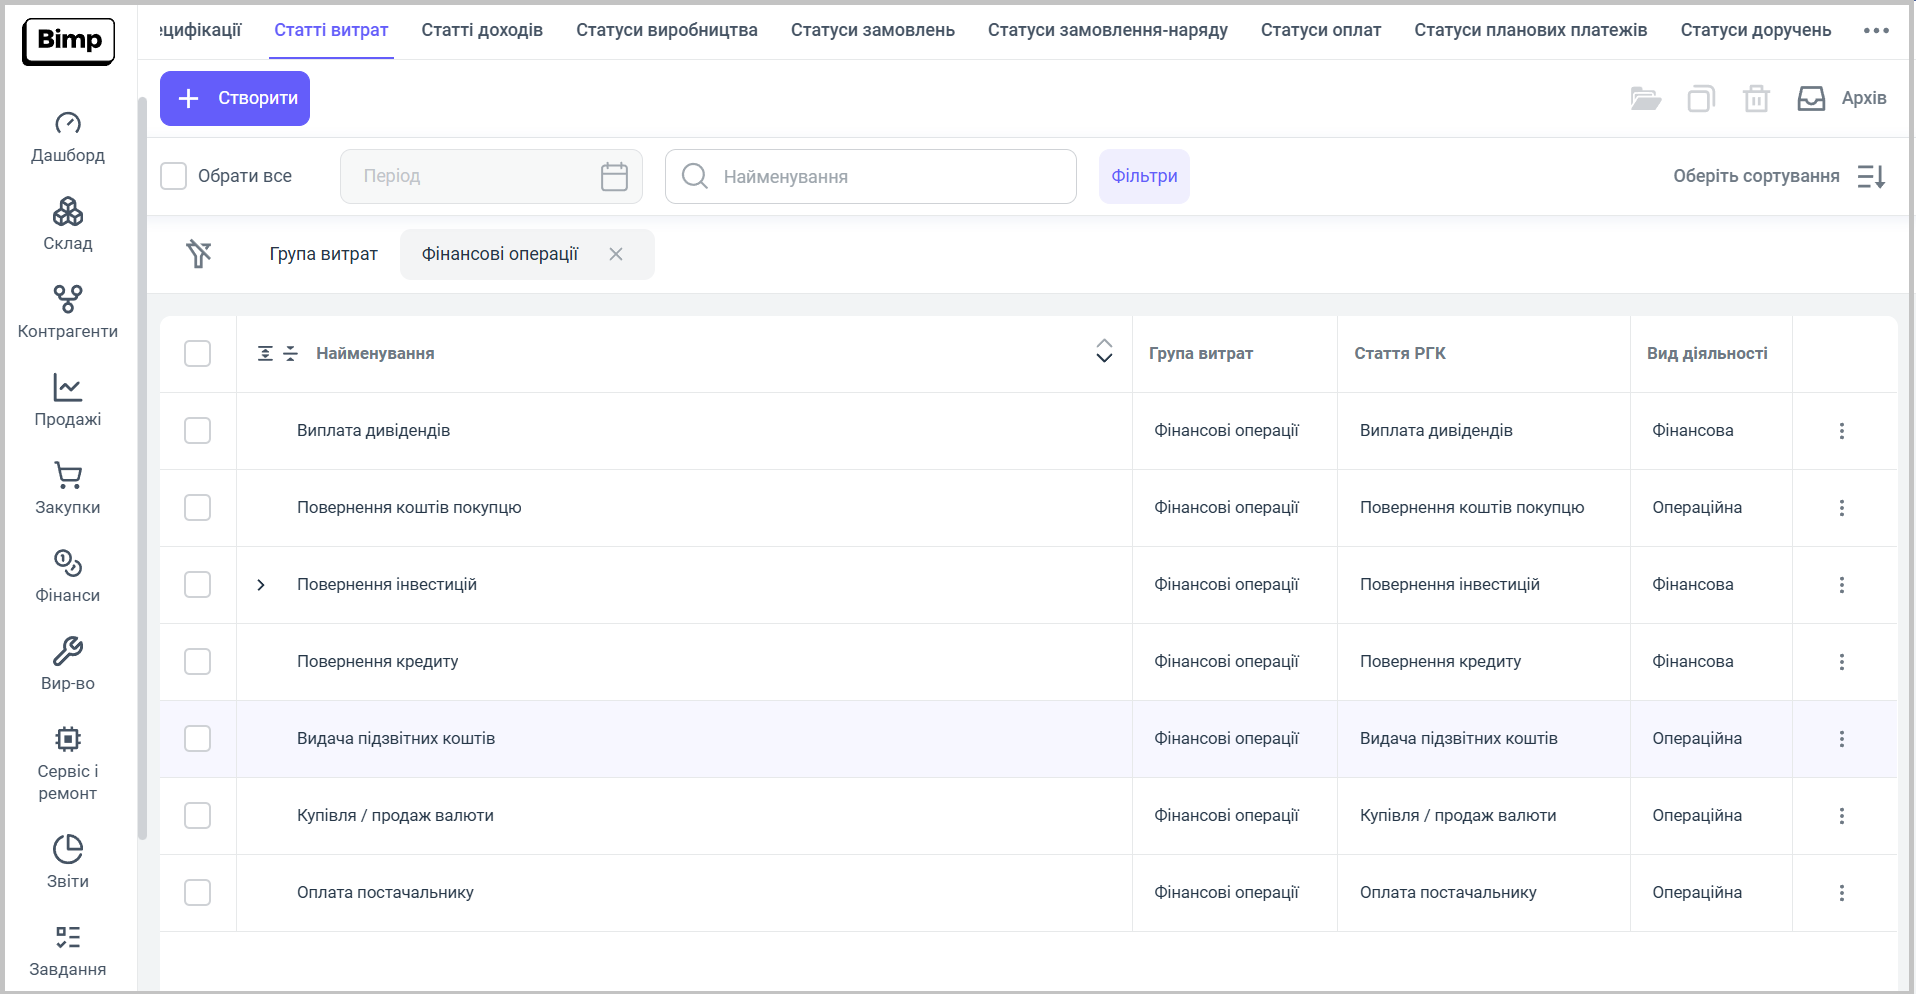Screen dimensions: 1916x994
Task: Expand the Повернення інвестицій row
Action: [x=261, y=585]
